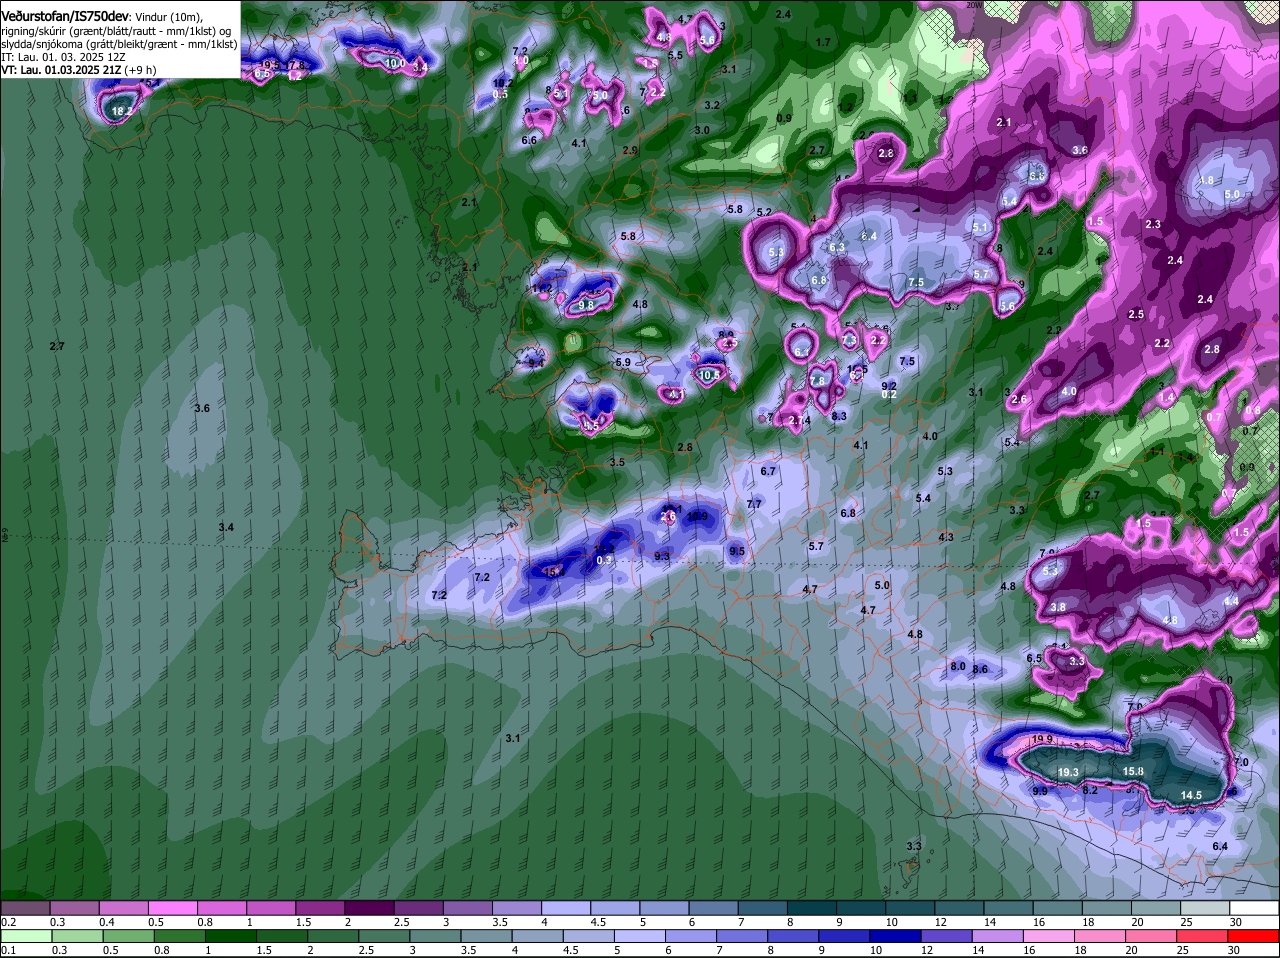Click the white 2.3 value in the purple region
This screenshot has width=1280, height=958.
click(1153, 224)
